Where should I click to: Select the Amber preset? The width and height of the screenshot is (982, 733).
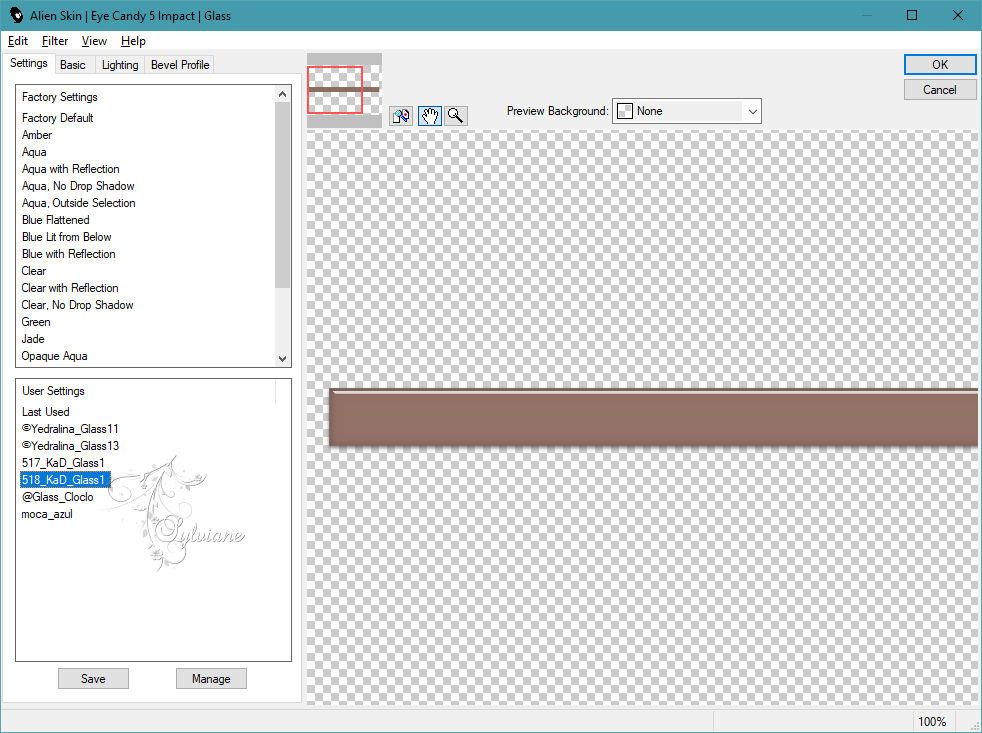click(37, 135)
